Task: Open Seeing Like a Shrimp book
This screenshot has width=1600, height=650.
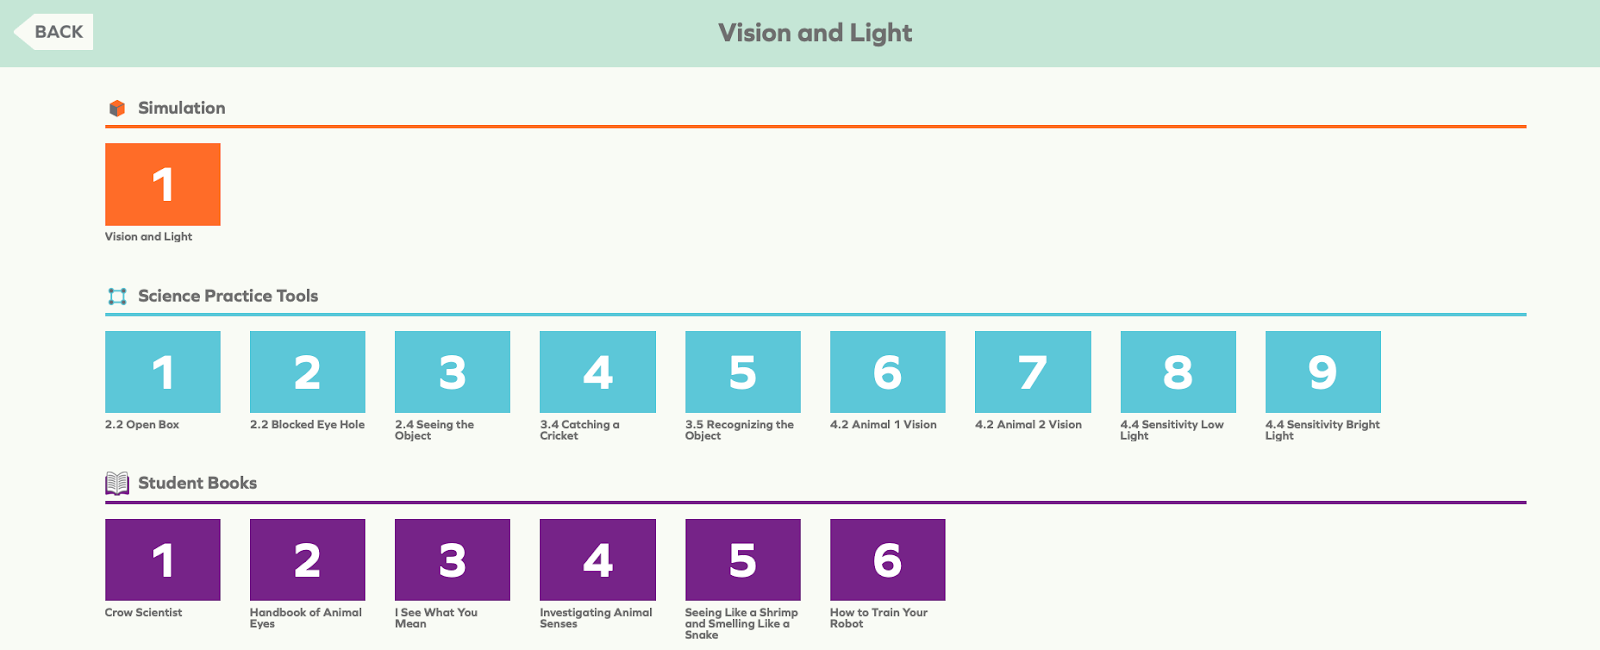Action: [x=742, y=559]
